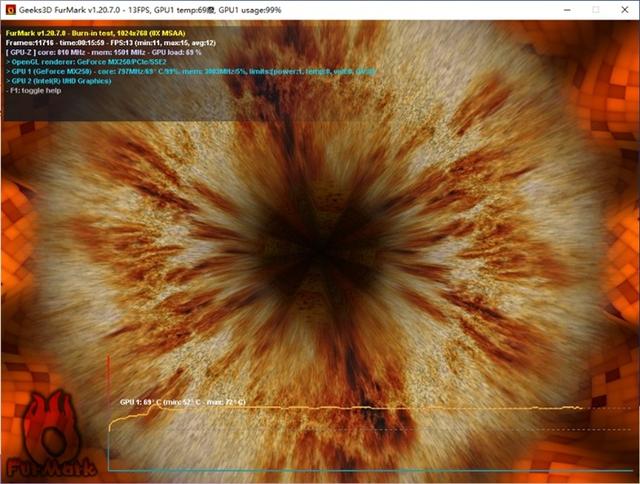Click the 'GPU 1 (GeForce MX250)' info line
Image resolution: width=640 pixels, height=484 pixels.
click(191, 71)
